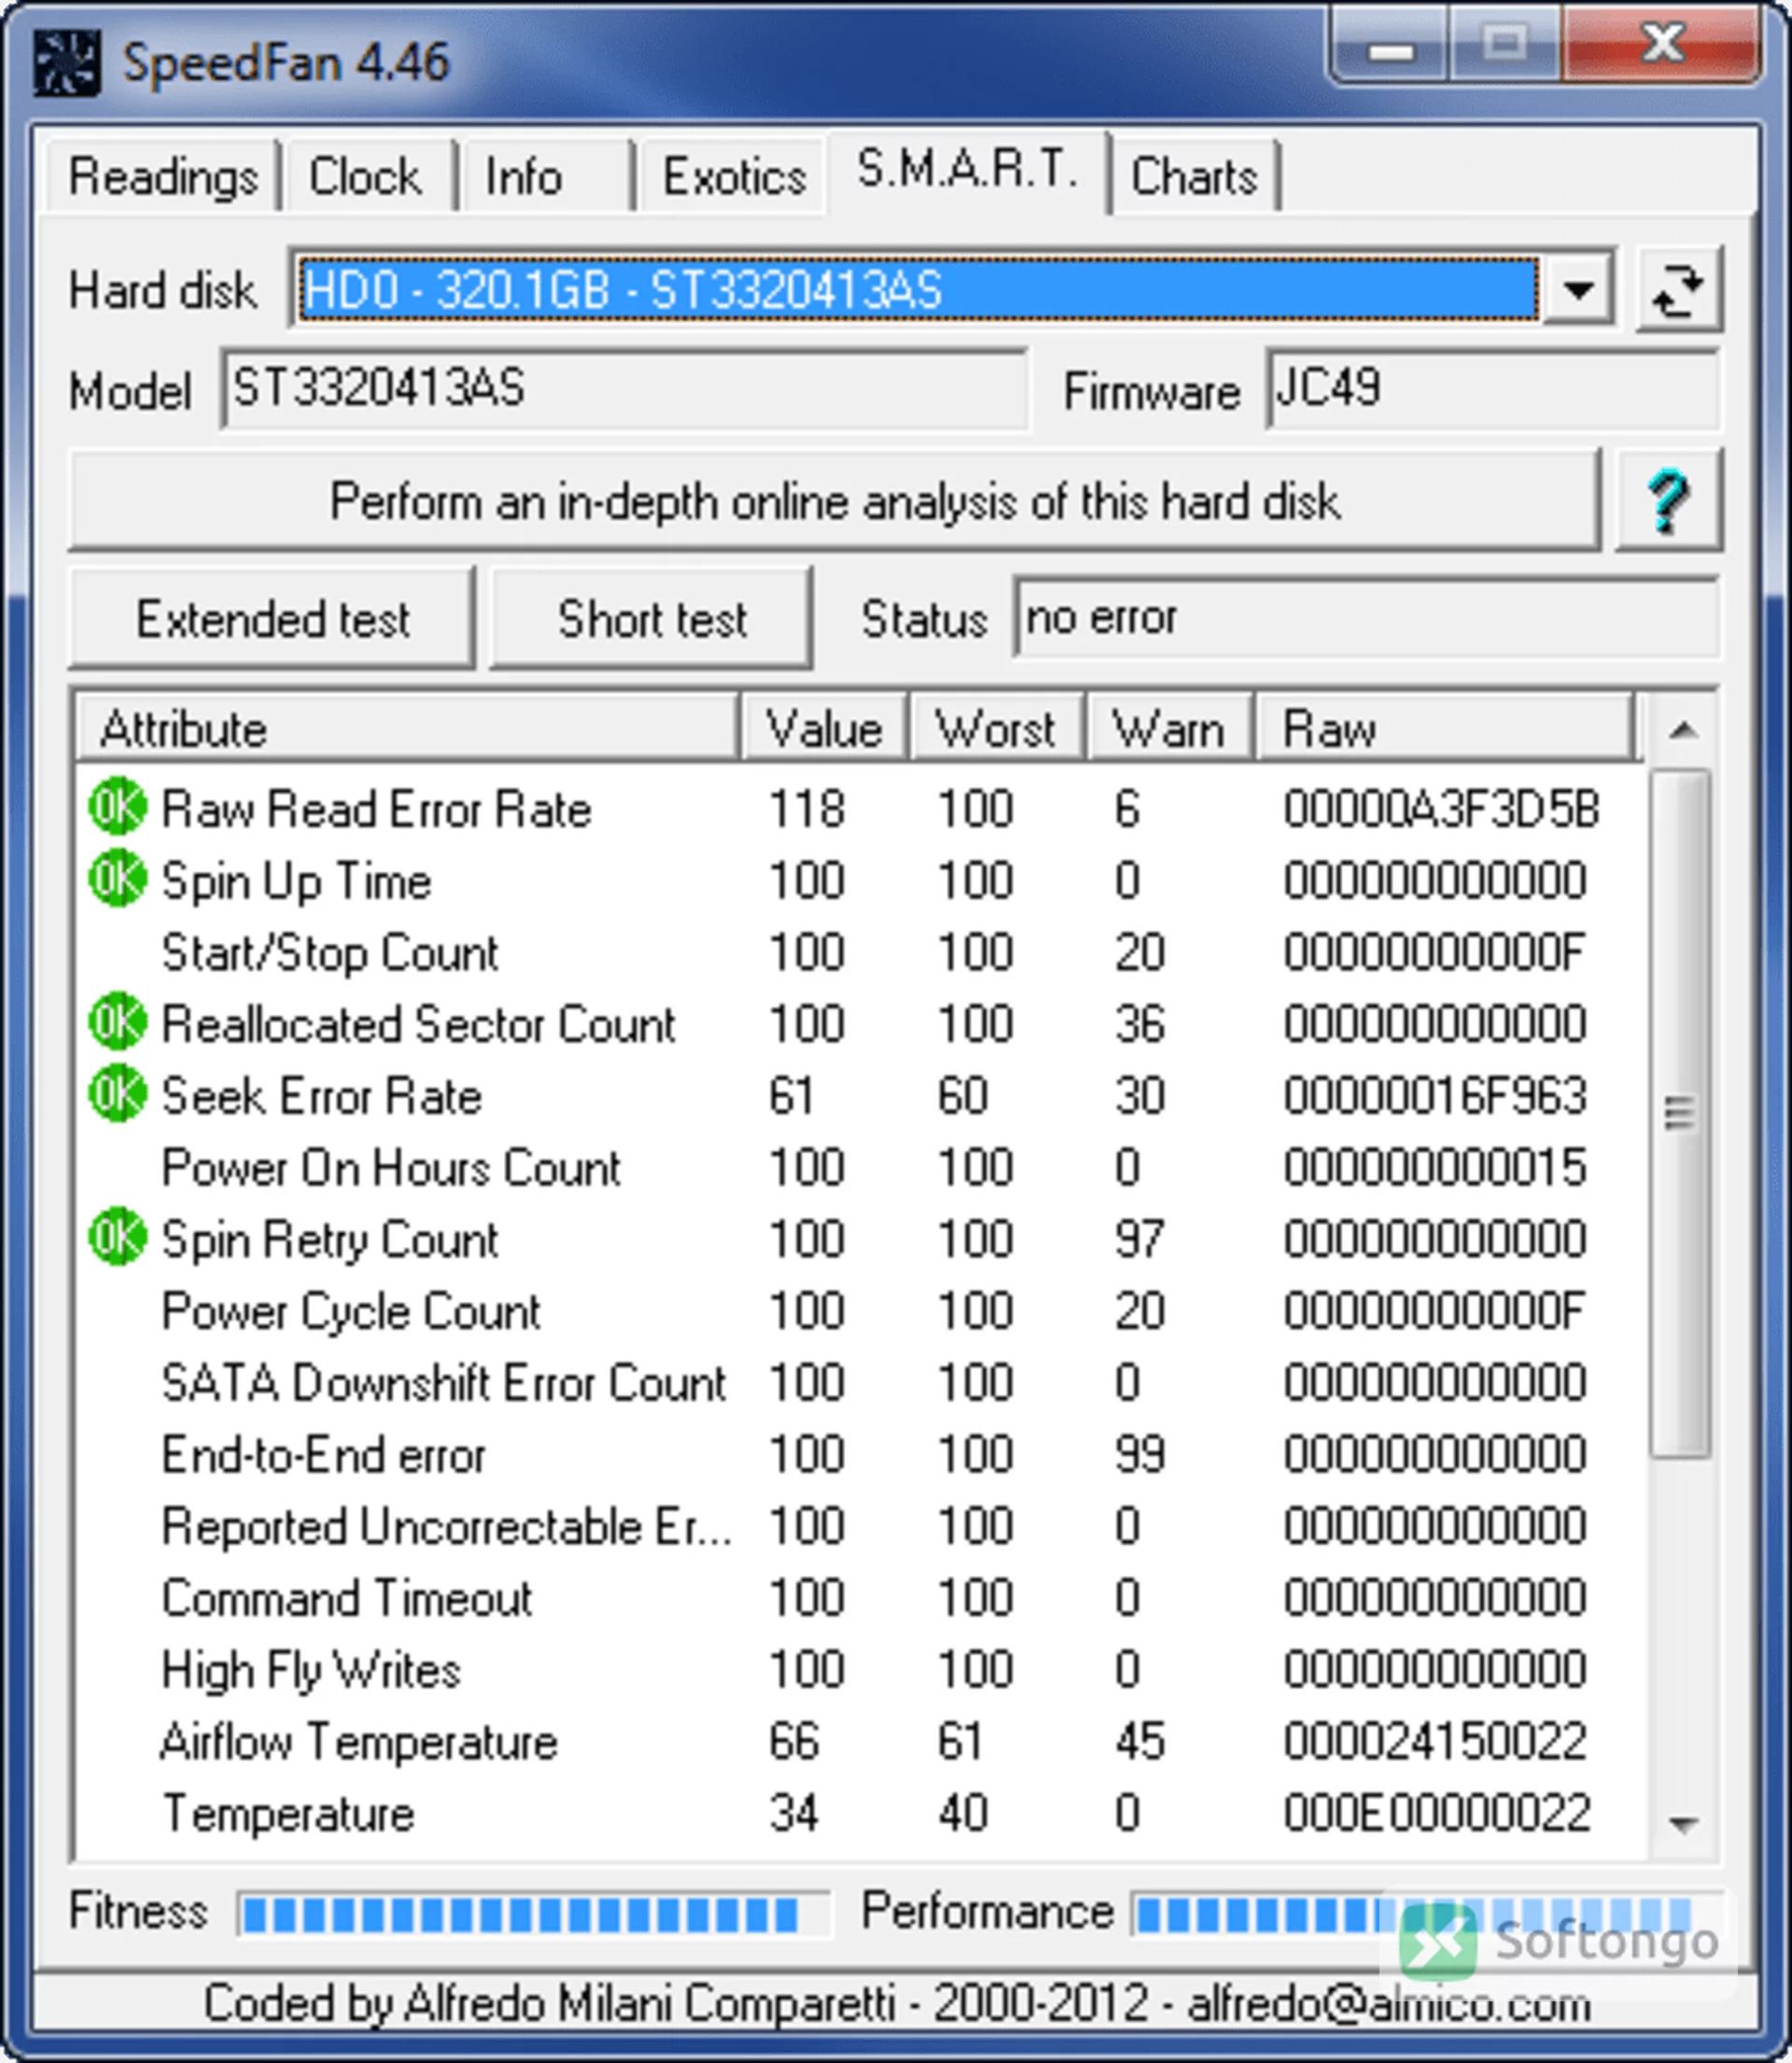Click the refresh hard disk list icon
This screenshot has height=2063, width=1792.
(1679, 289)
